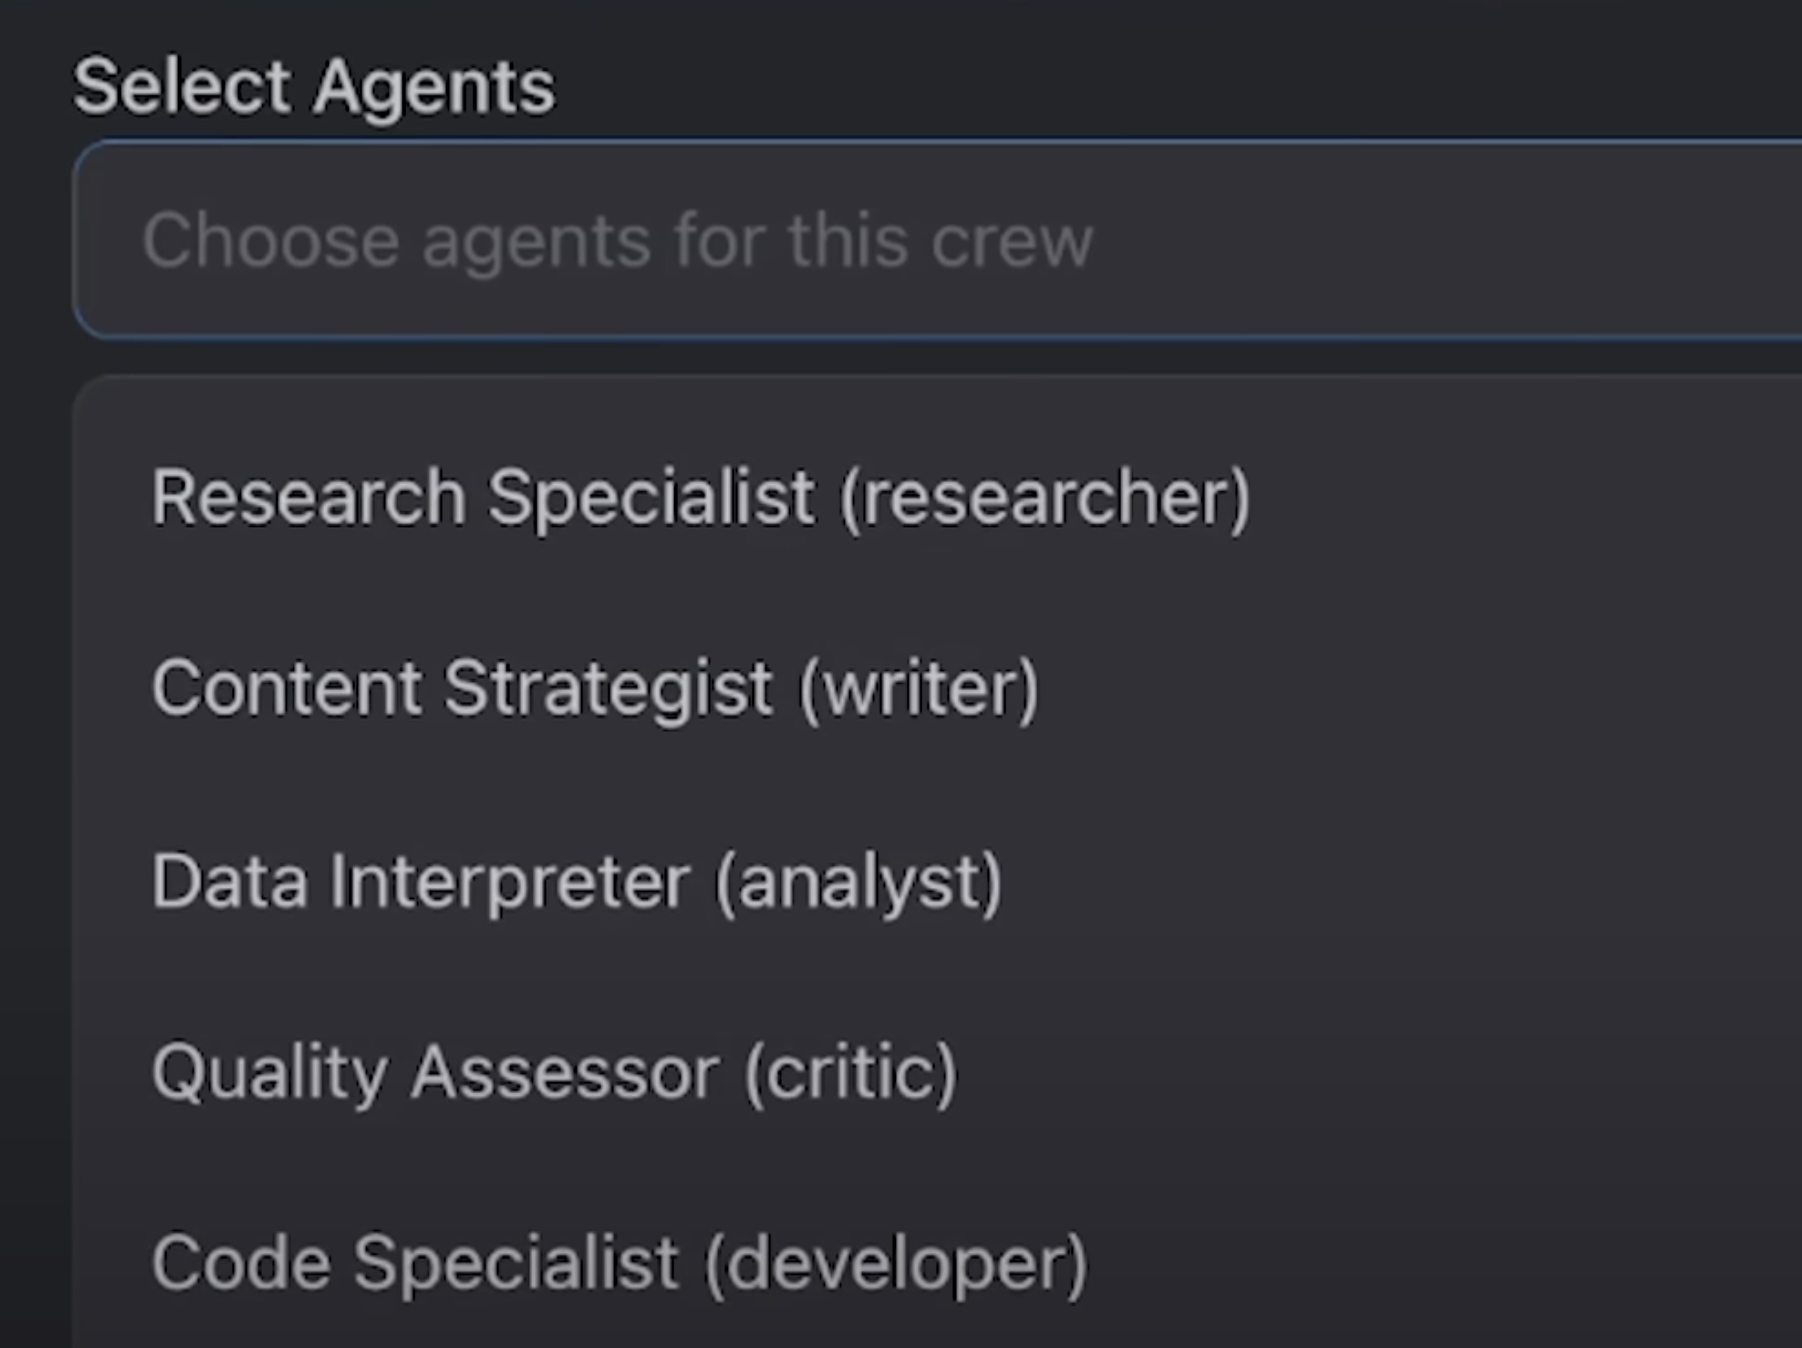
Task: Choose the developer agent option
Action: 619,1263
